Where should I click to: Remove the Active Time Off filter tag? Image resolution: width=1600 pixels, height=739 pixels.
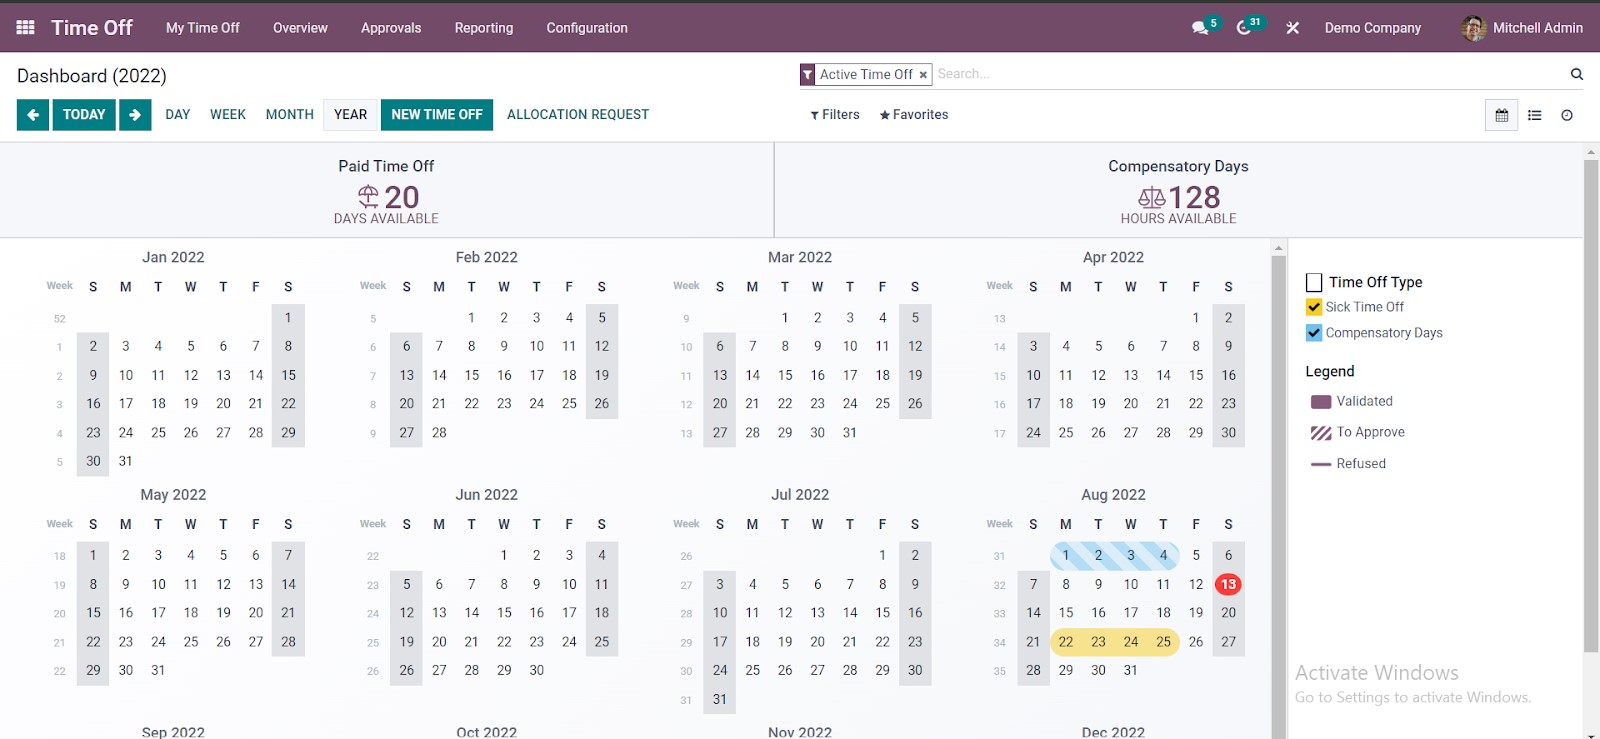923,75
